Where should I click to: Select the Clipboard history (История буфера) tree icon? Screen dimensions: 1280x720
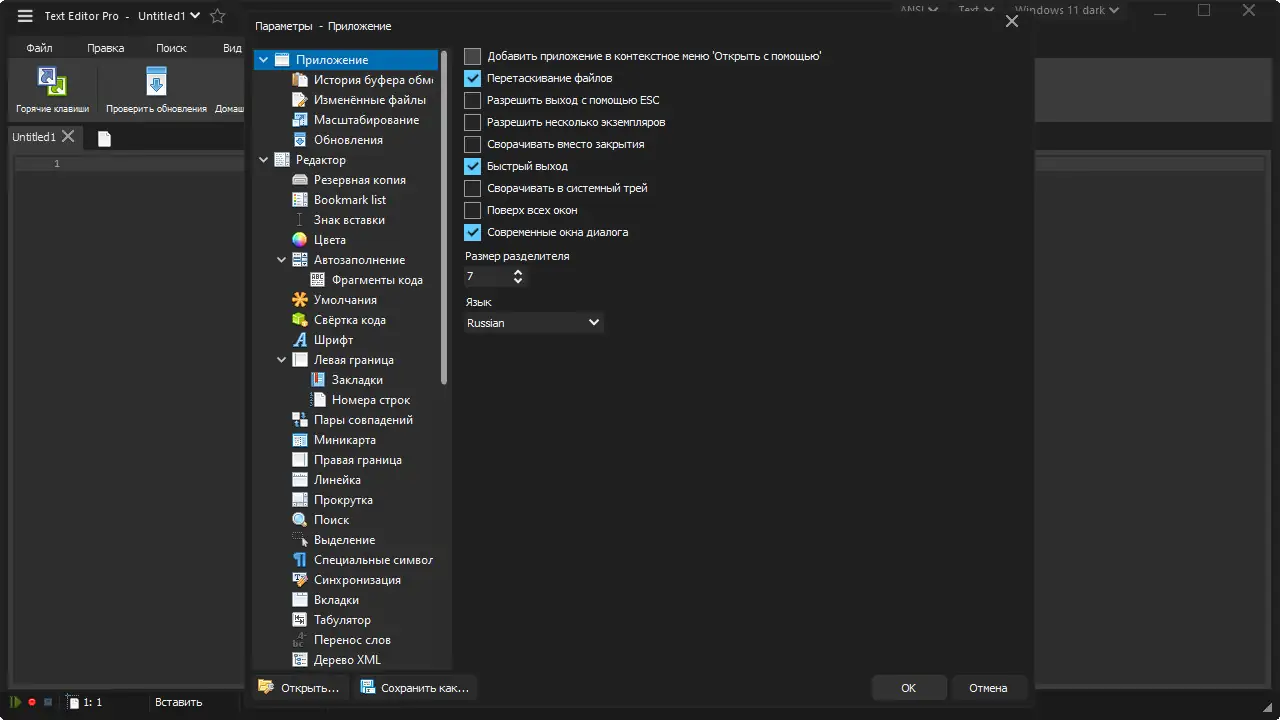point(299,80)
